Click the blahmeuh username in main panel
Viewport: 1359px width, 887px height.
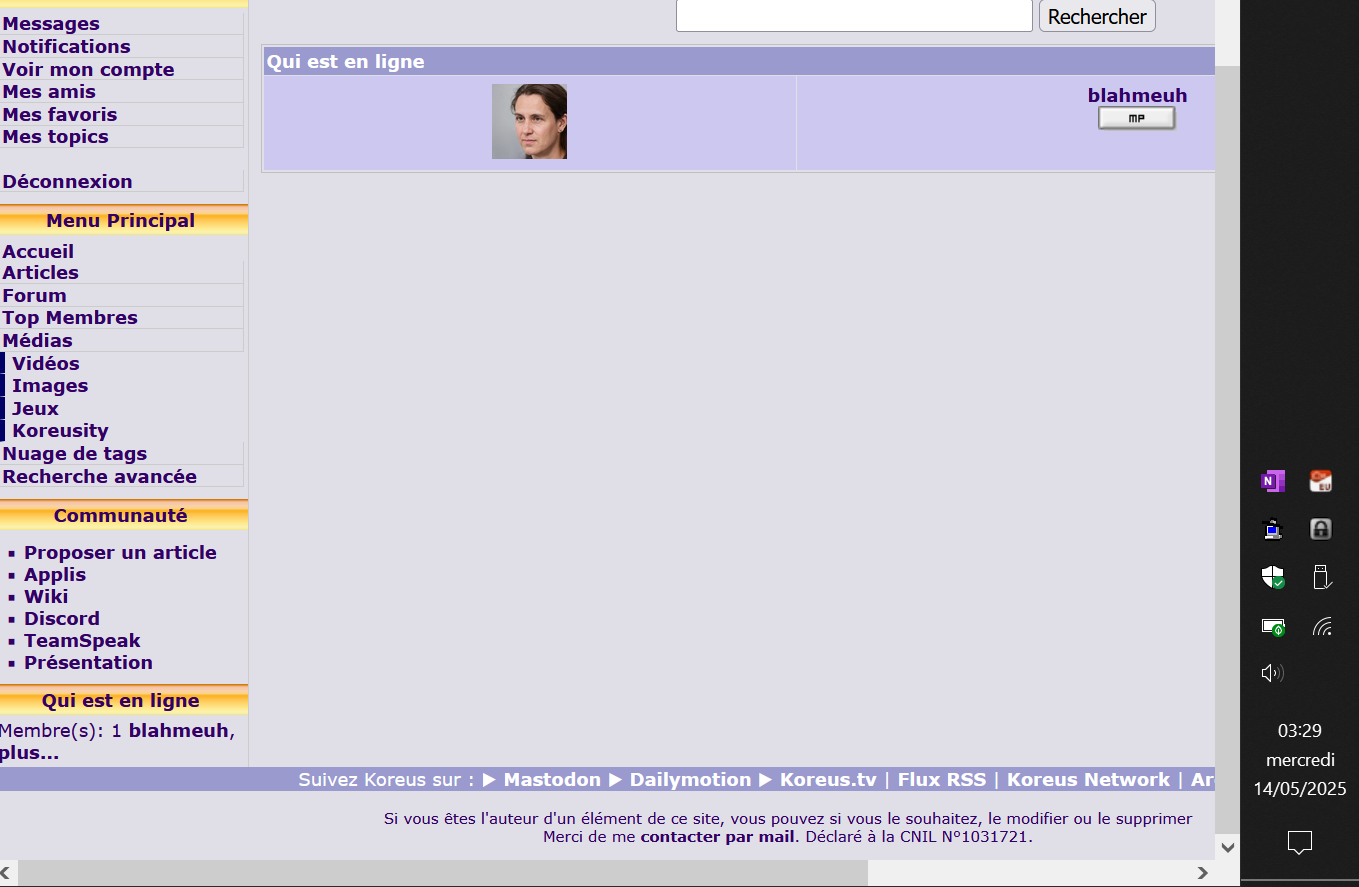point(1137,96)
